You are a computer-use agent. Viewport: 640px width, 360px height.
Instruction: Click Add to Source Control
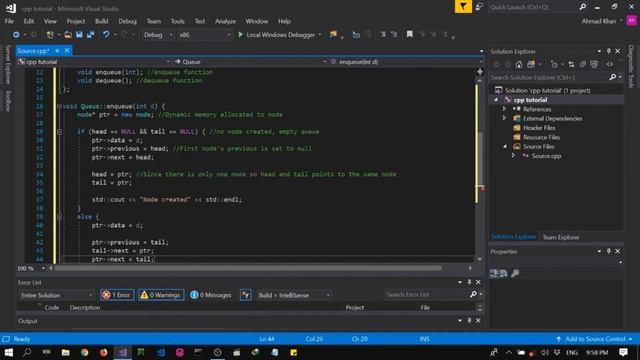595,339
